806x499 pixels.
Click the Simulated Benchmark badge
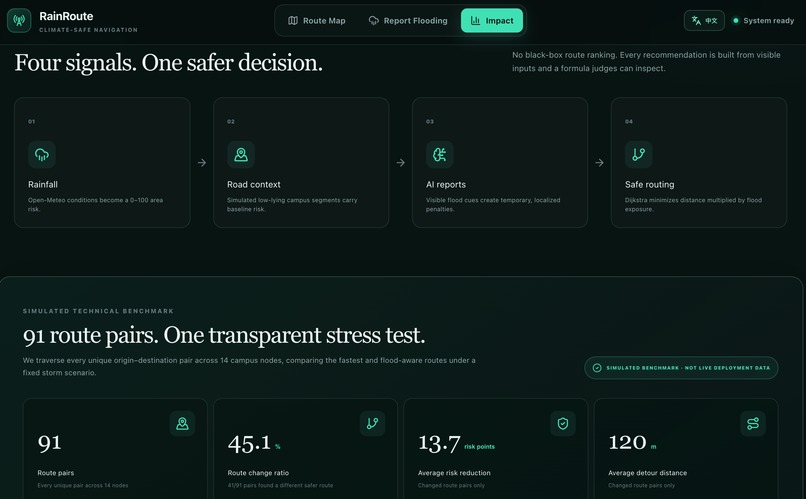(681, 368)
